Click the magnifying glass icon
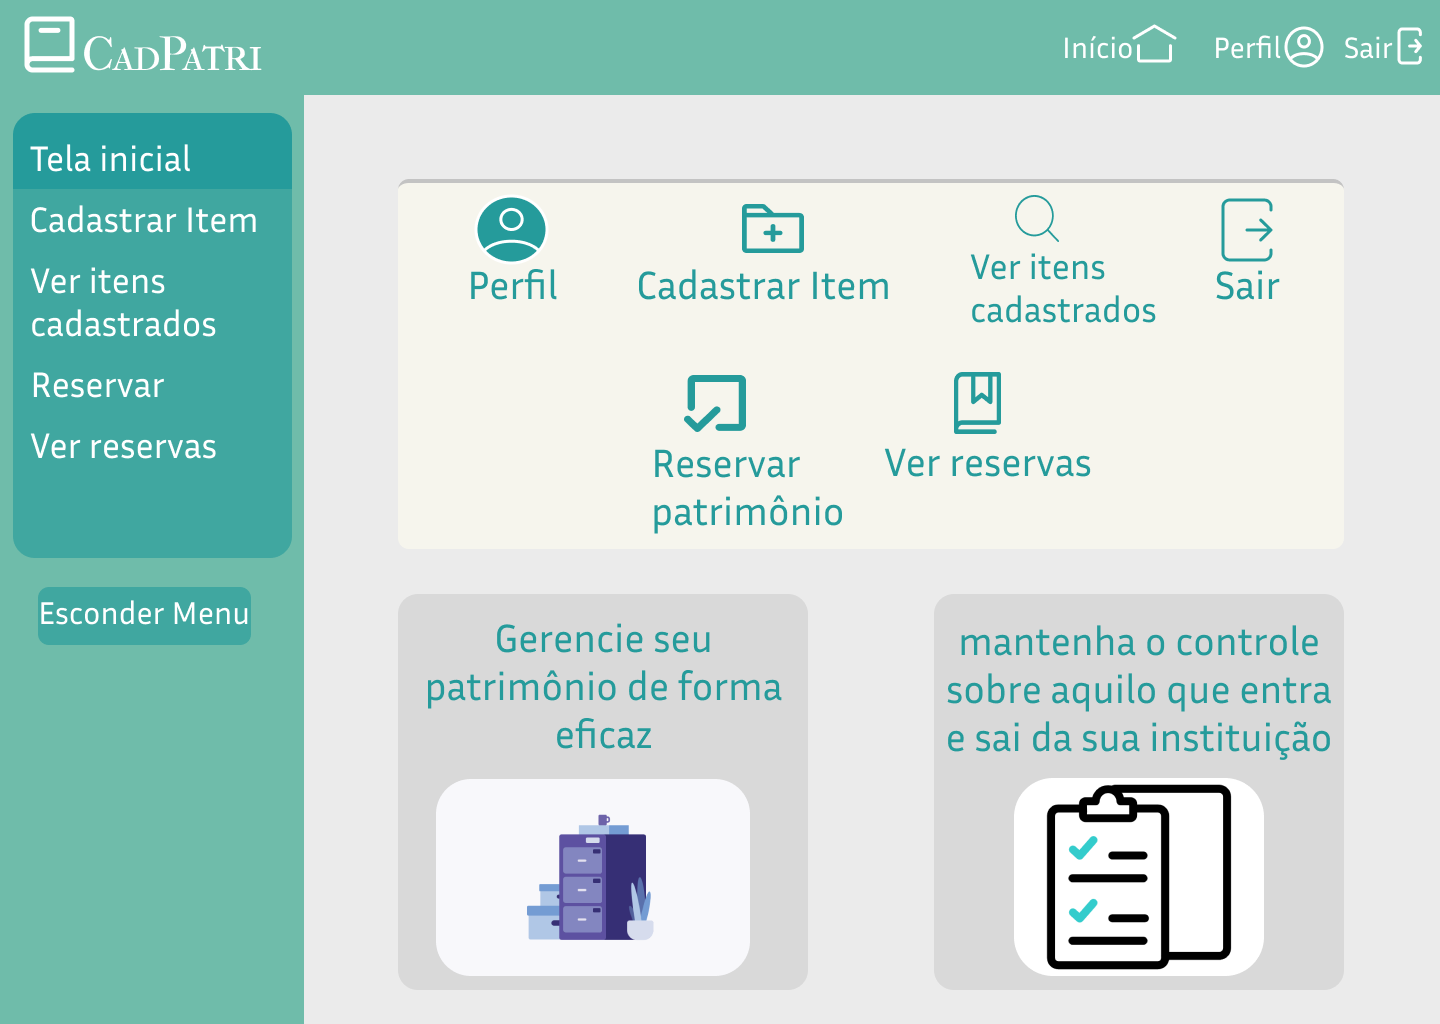The height and width of the screenshot is (1024, 1440). coord(1037,218)
